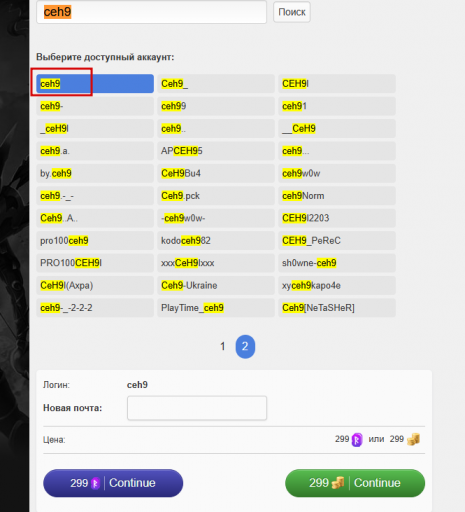The width and height of the screenshot is (465, 512).
Task: Open results page 2
Action: tap(245, 347)
